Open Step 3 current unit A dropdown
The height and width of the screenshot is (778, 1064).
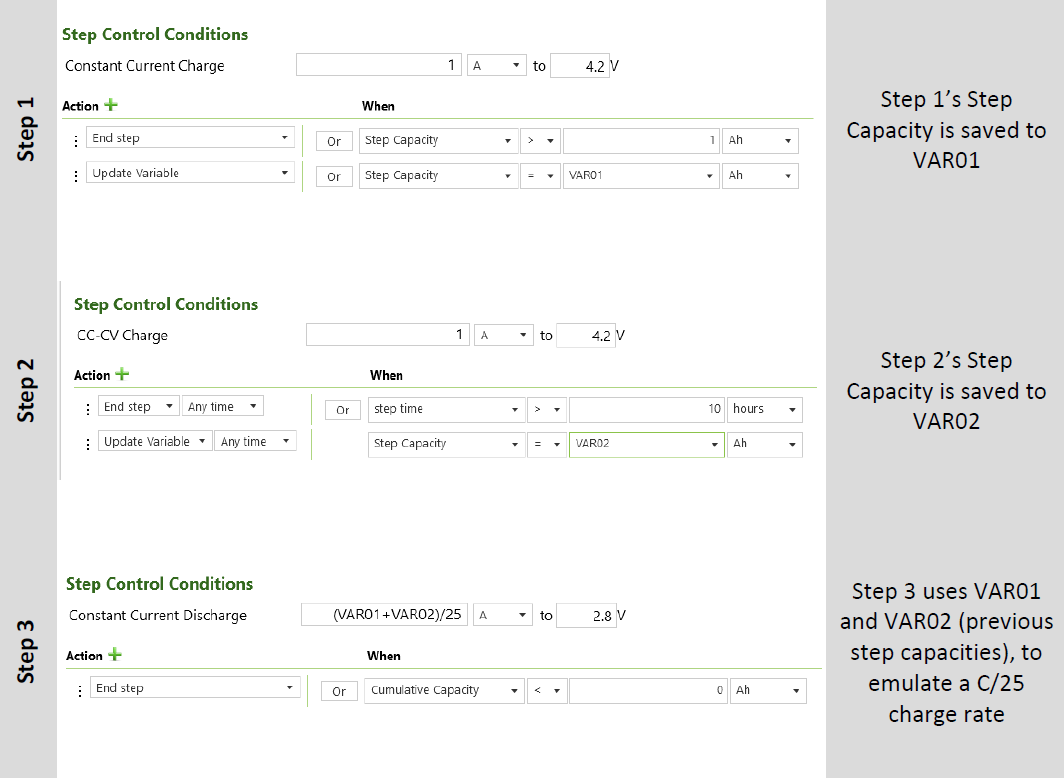pyautogui.click(x=503, y=615)
